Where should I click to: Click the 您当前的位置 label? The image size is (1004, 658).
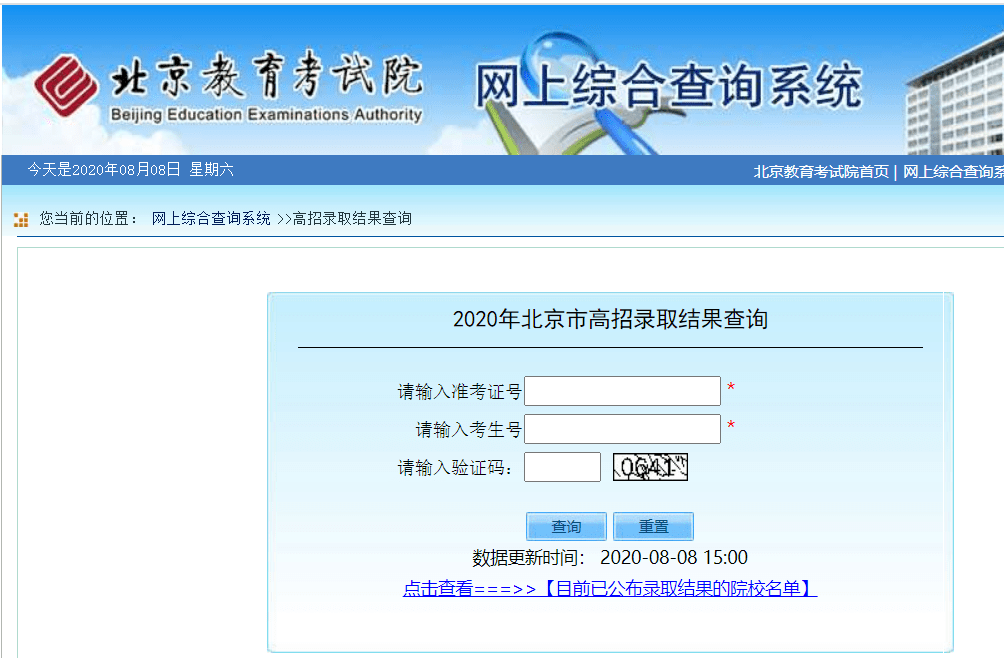[x=88, y=219]
